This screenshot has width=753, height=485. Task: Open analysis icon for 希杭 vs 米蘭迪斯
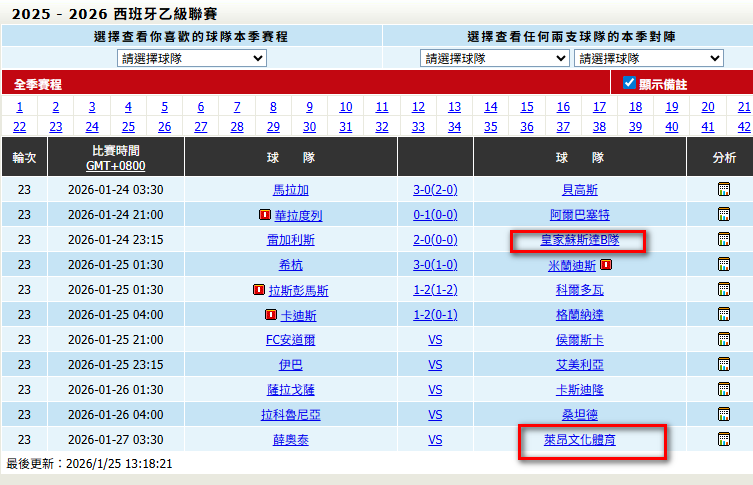[x=724, y=265]
